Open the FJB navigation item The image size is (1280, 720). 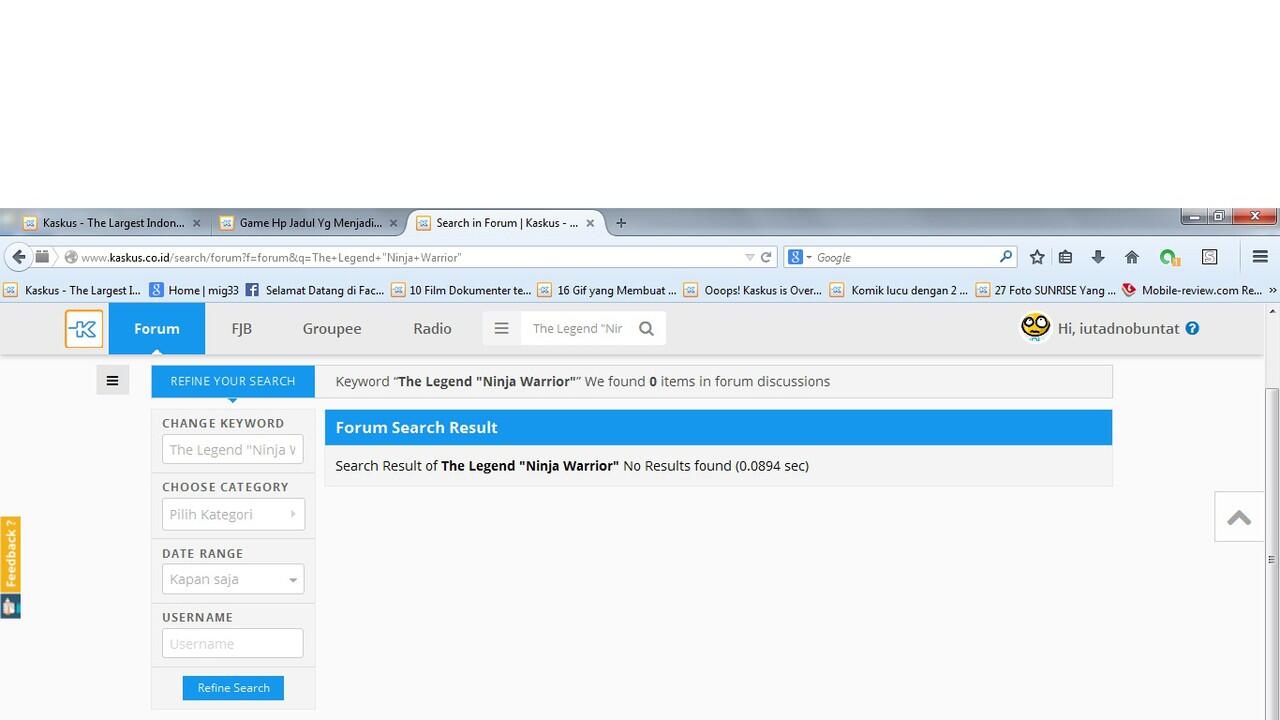tap(241, 328)
